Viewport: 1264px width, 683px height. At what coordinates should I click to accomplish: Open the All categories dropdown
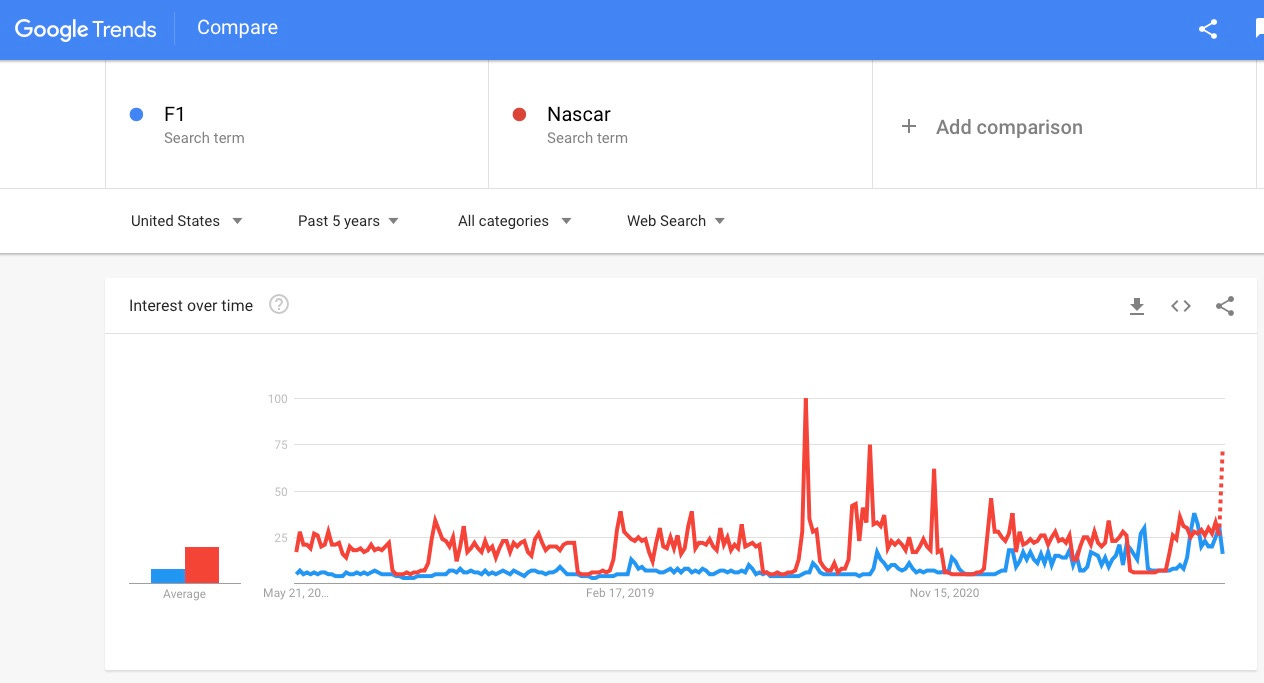(x=513, y=220)
